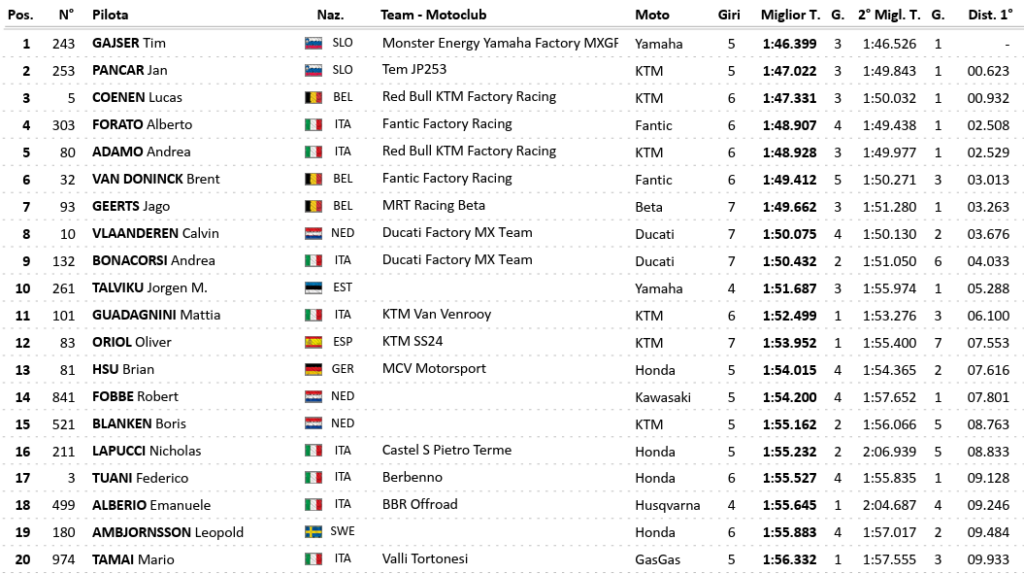The height and width of the screenshot is (574, 1024).
Task: Click the German flag next to Brian Hsu
Action: click(312, 369)
